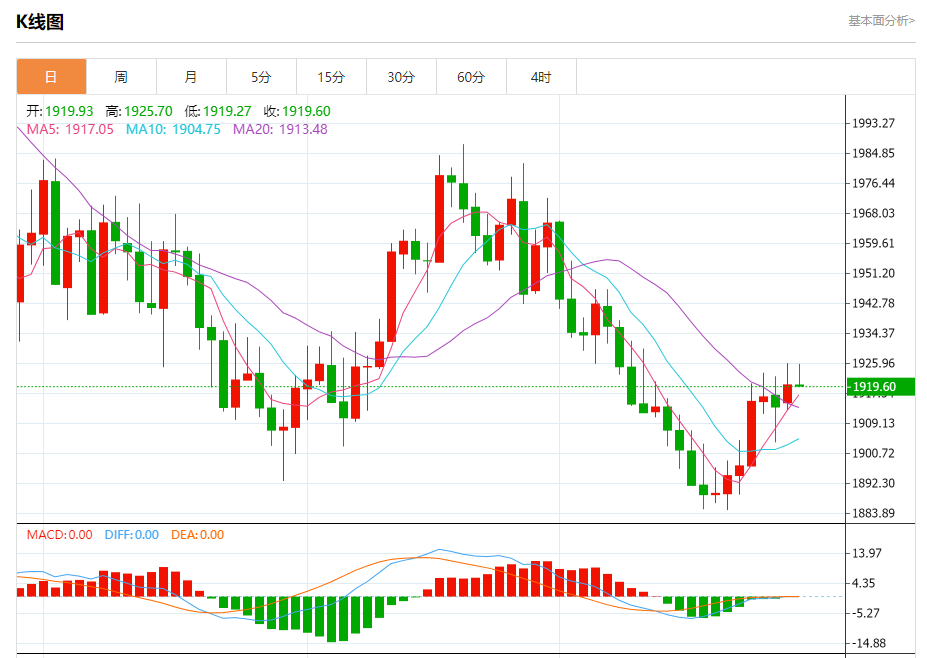Click the 1892.30 price axis label

(873, 483)
